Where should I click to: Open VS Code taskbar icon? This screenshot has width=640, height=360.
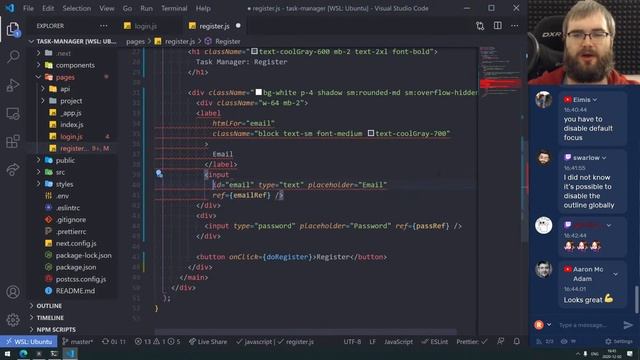[x=70, y=353]
